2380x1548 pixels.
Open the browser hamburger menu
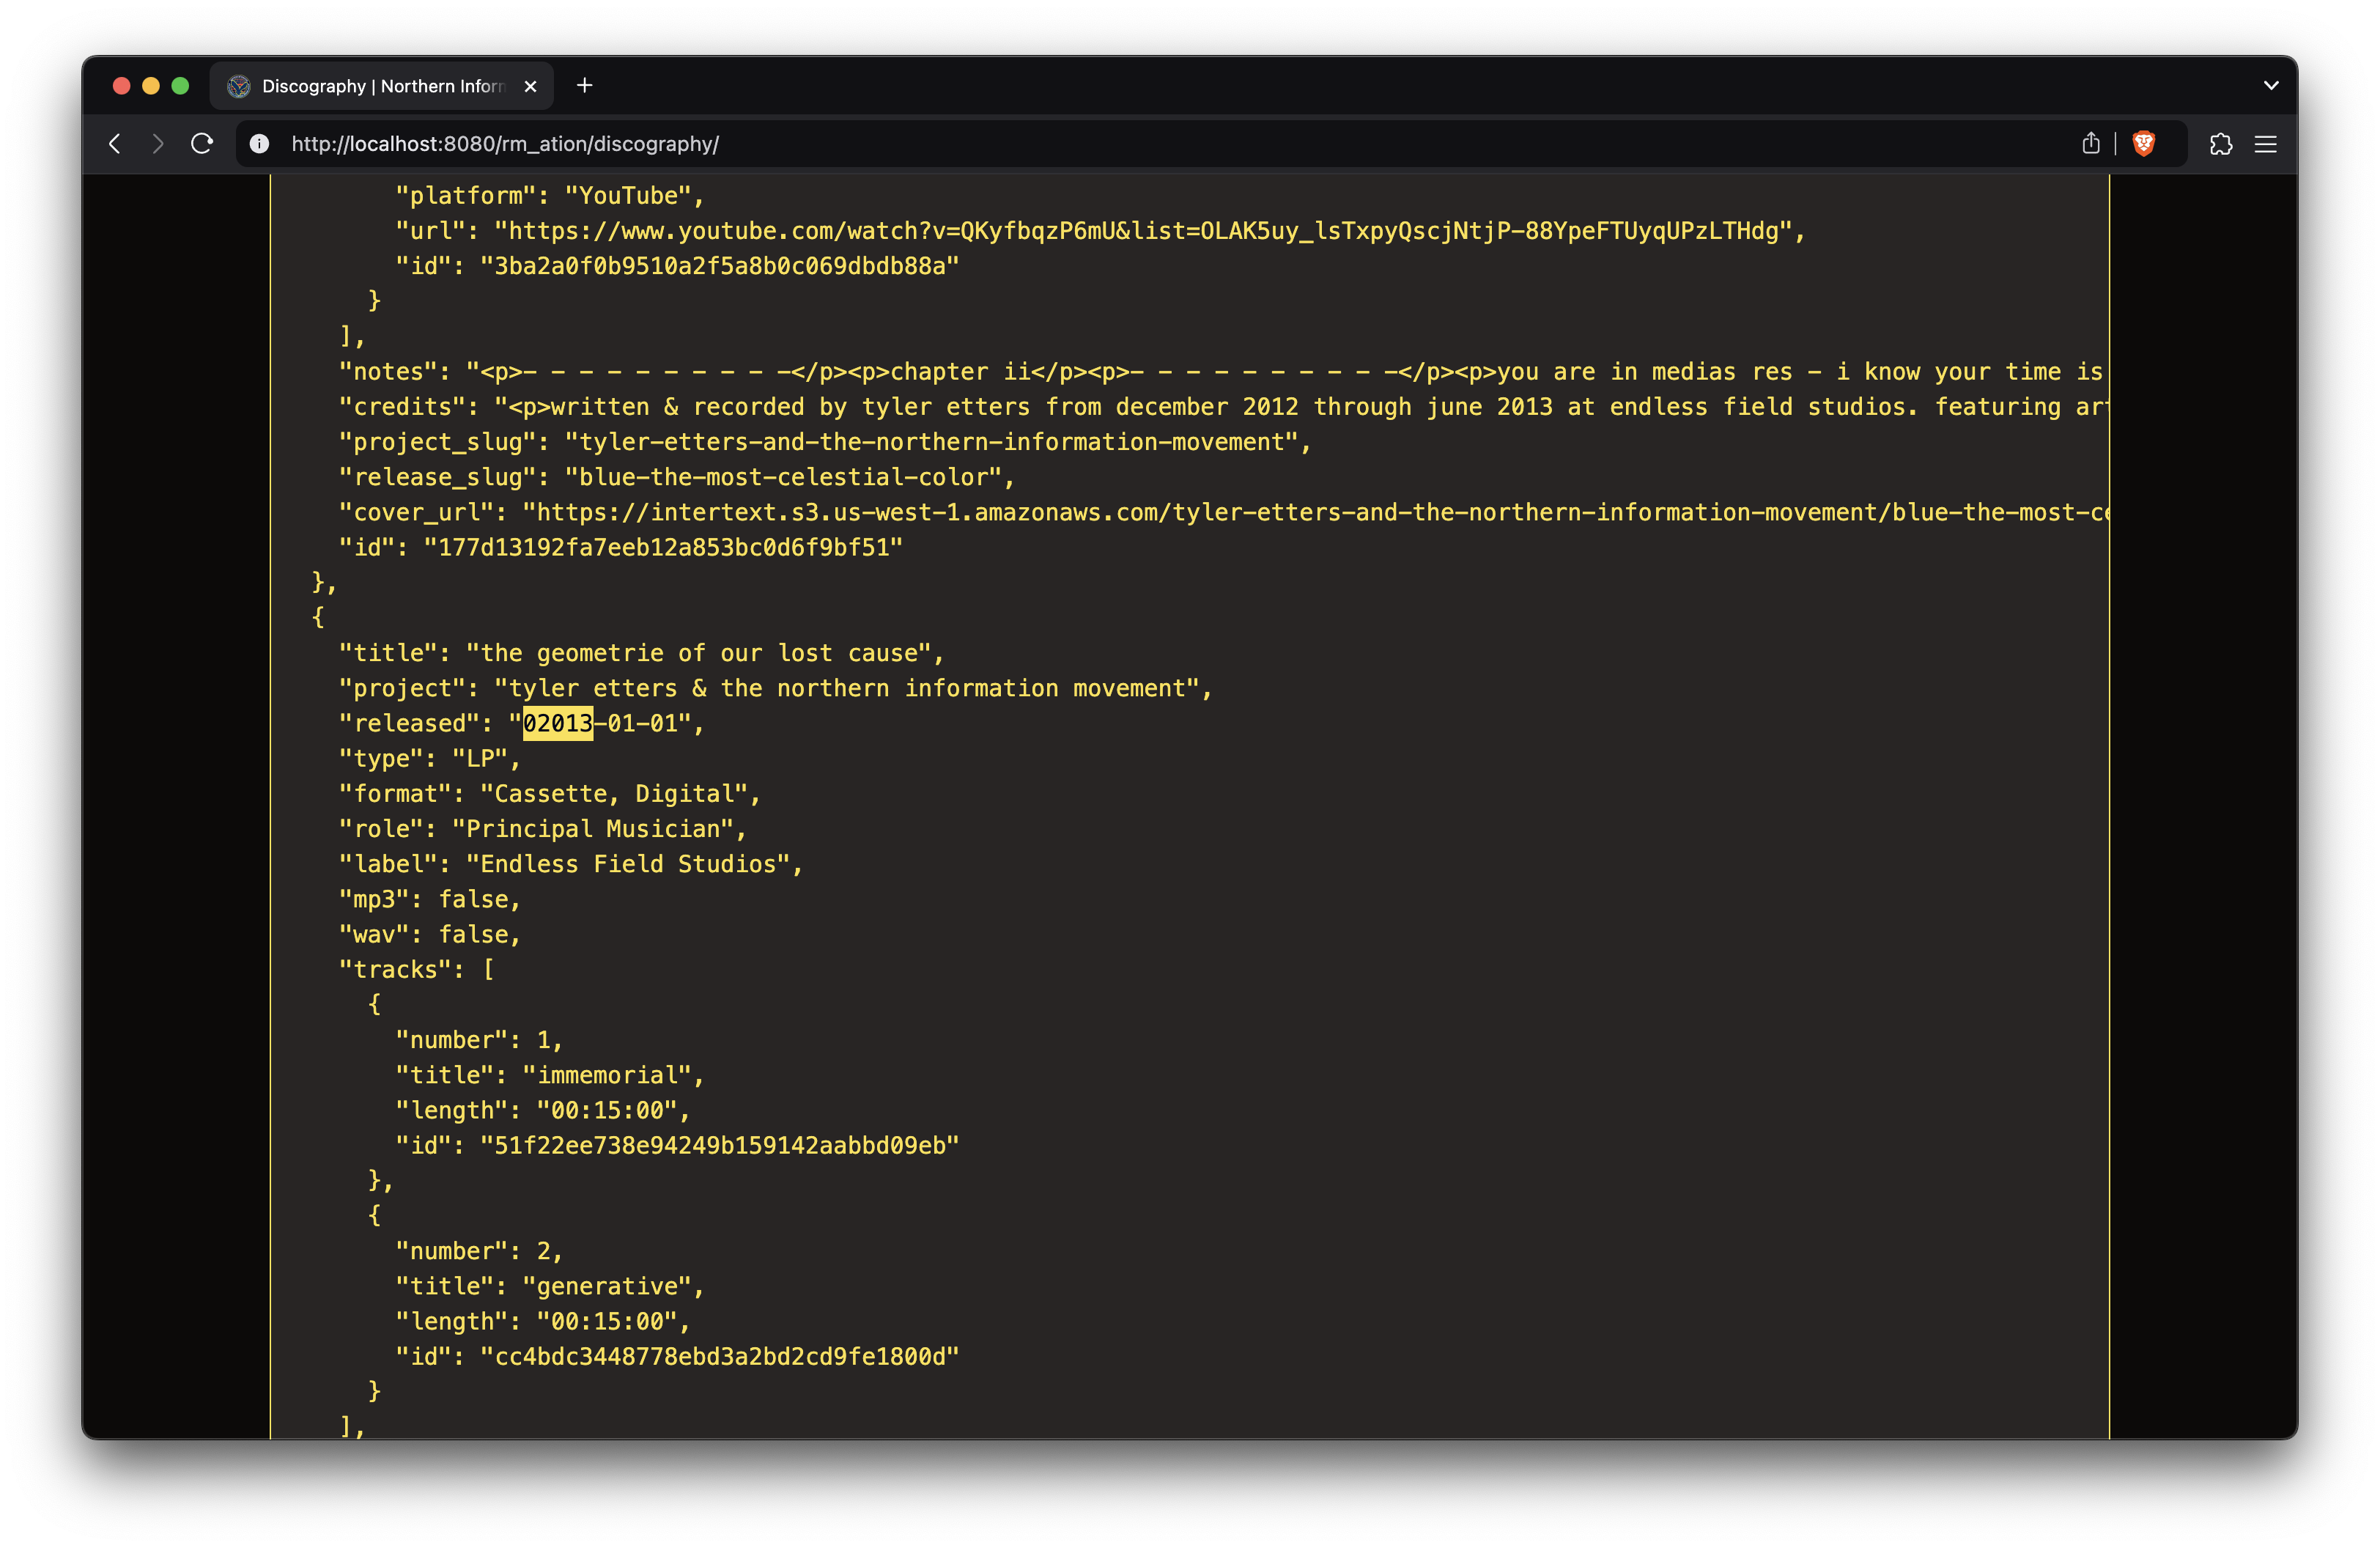pos(2265,144)
